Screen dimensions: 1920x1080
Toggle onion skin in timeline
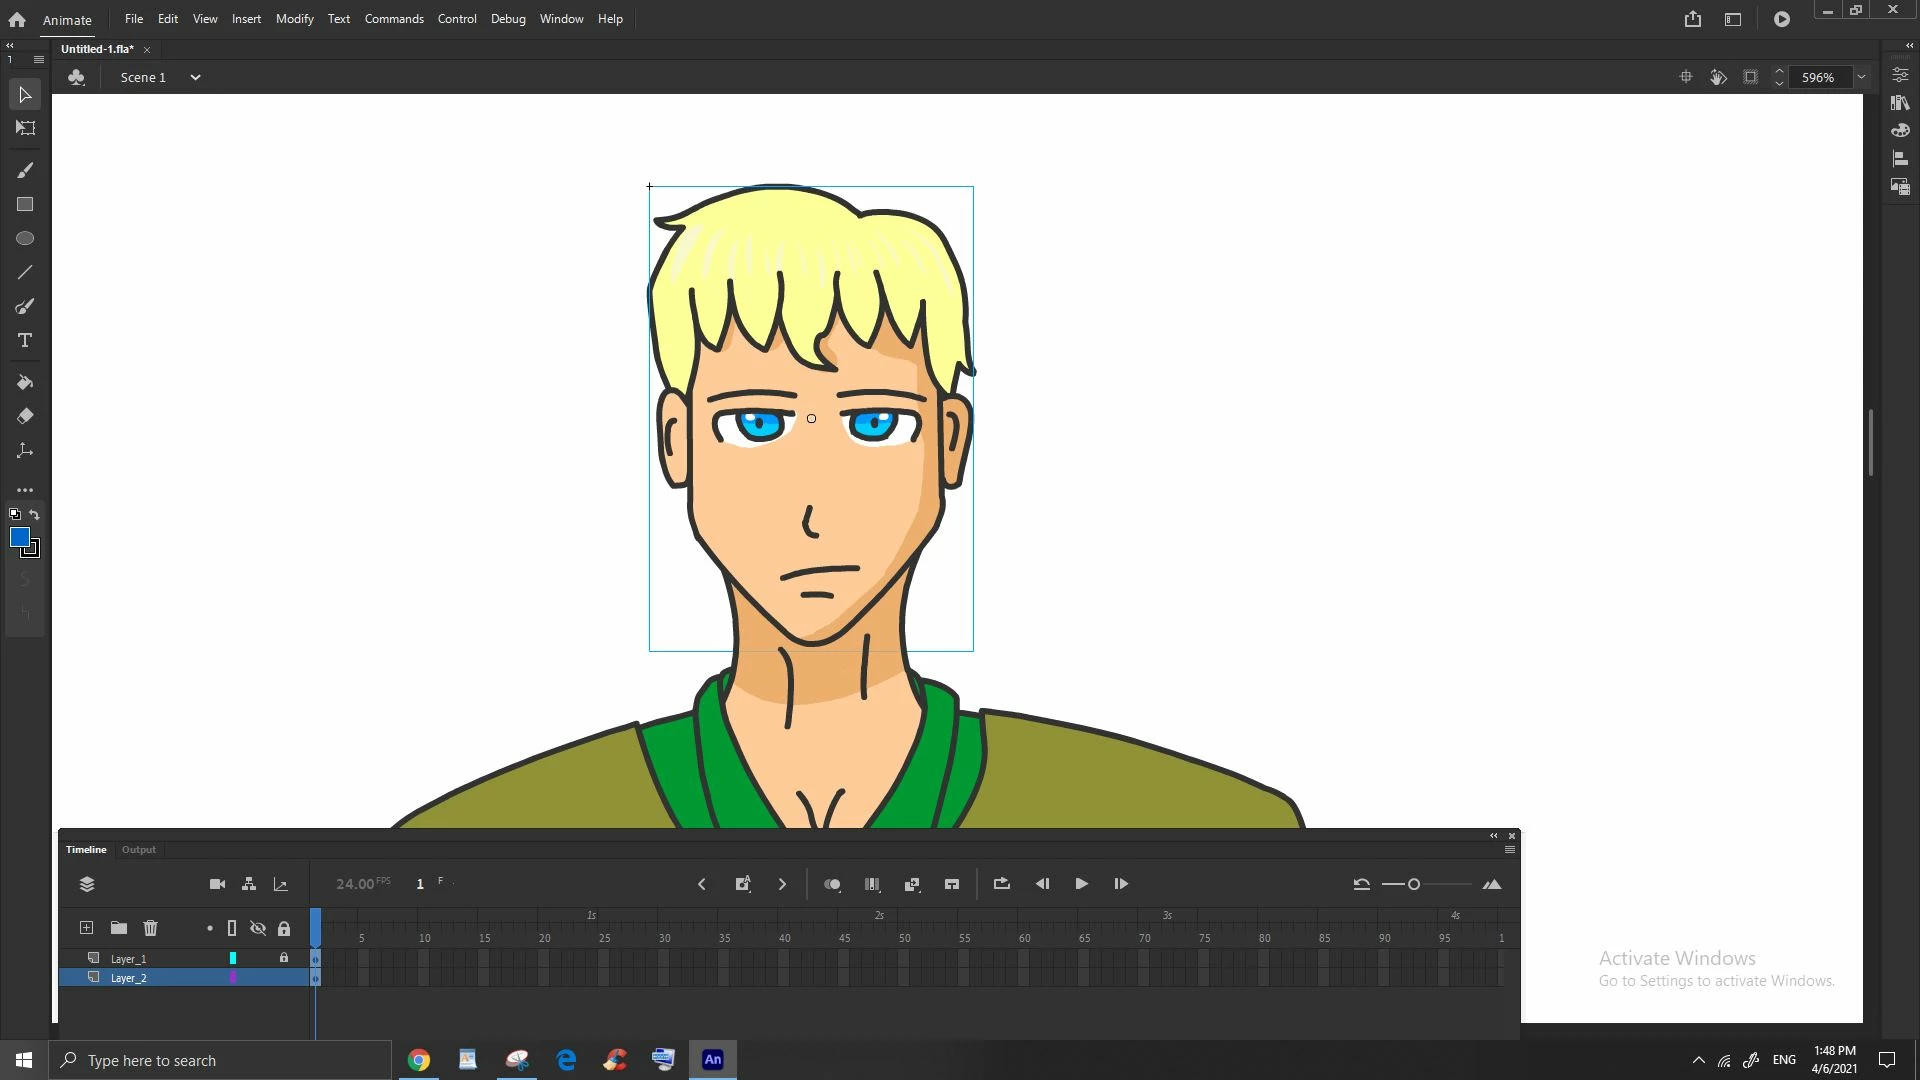tap(832, 884)
